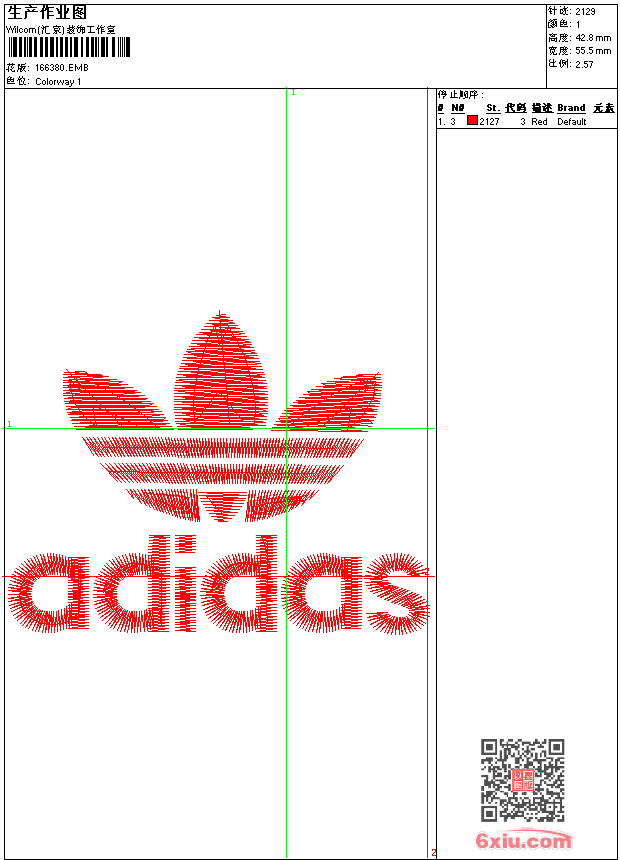The width and height of the screenshot is (620, 860).
Task: Click the barcode under the studio name
Action: pos(69,48)
